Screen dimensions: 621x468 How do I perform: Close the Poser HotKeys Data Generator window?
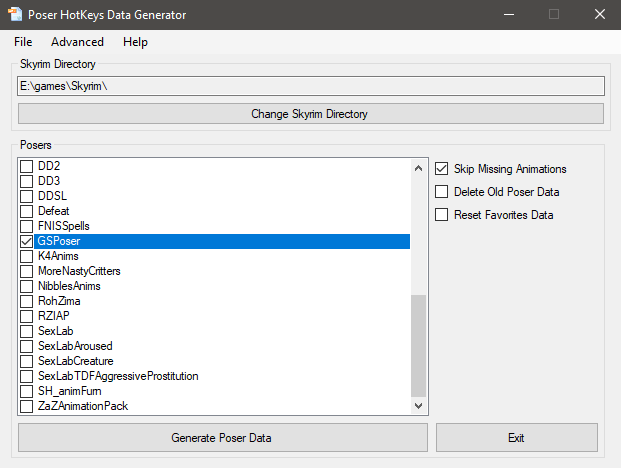point(600,15)
